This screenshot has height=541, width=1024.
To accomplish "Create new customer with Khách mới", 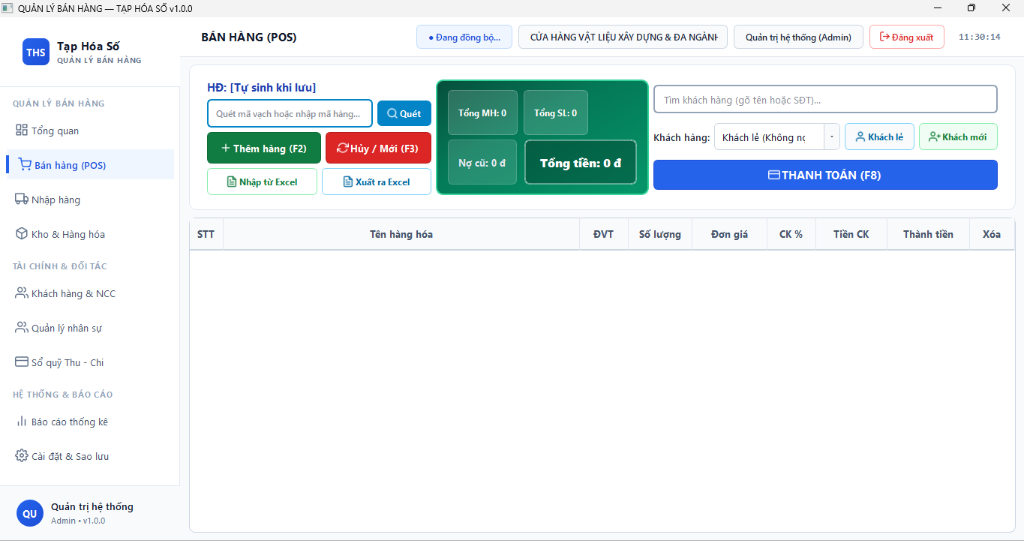I will click(958, 137).
